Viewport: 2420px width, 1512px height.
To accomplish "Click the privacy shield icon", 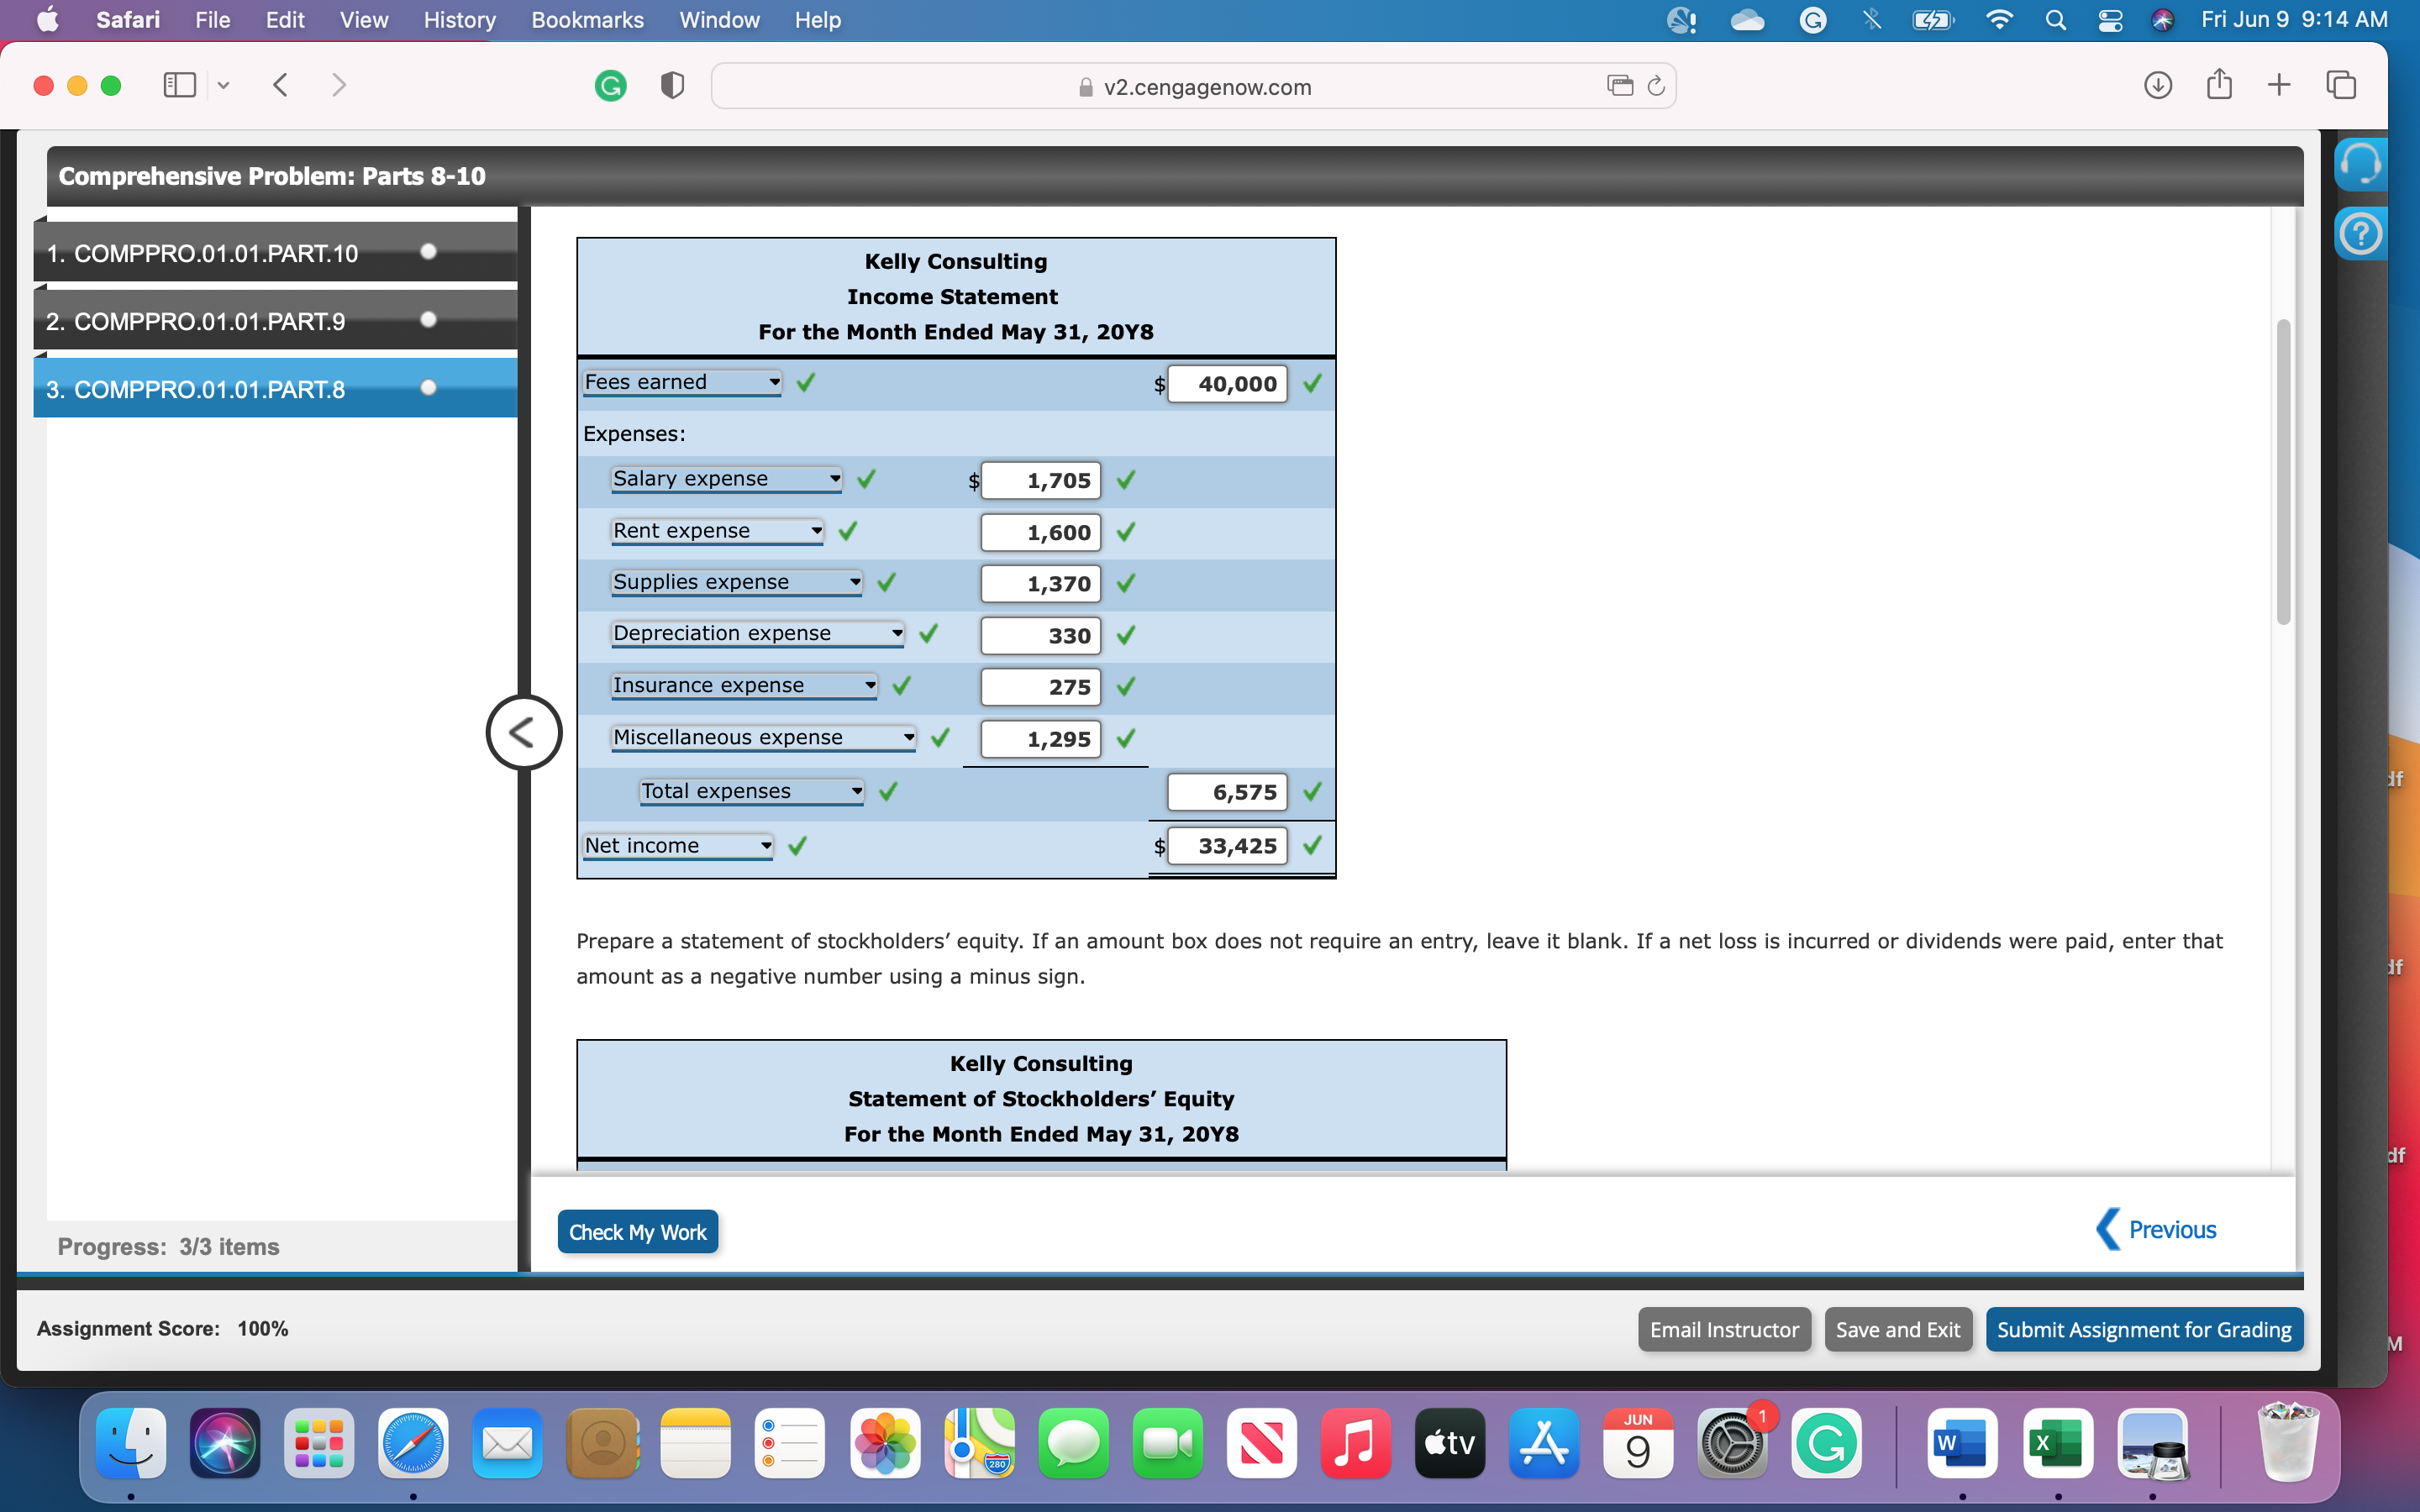I will 672,86.
